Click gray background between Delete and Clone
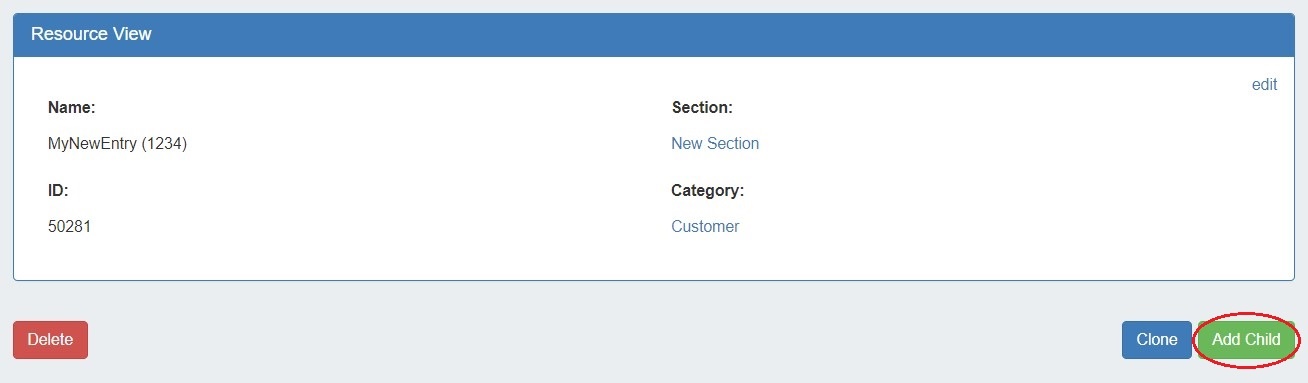This screenshot has height=383, width=1308. coord(600,339)
